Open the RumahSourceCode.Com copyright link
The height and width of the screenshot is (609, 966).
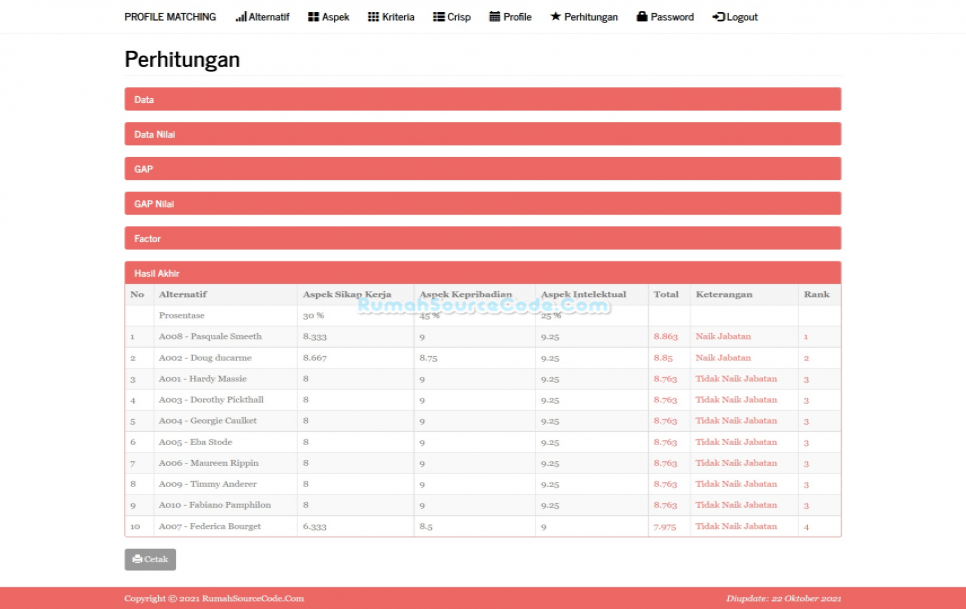click(254, 597)
